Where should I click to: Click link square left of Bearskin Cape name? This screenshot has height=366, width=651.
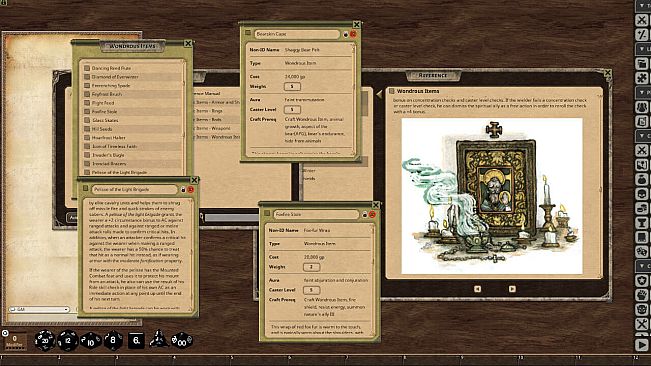pyautogui.click(x=248, y=33)
